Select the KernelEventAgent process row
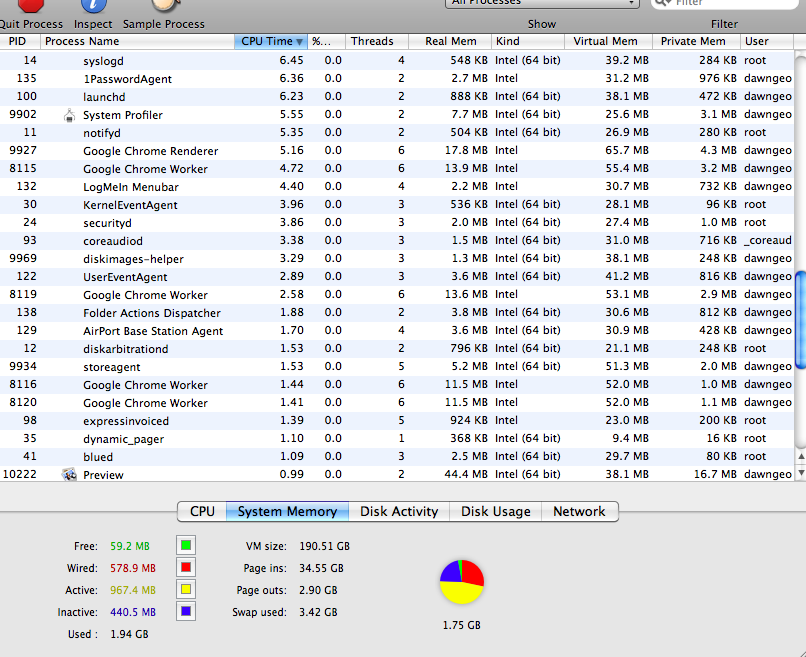Image resolution: width=806 pixels, height=657 pixels. click(397, 204)
